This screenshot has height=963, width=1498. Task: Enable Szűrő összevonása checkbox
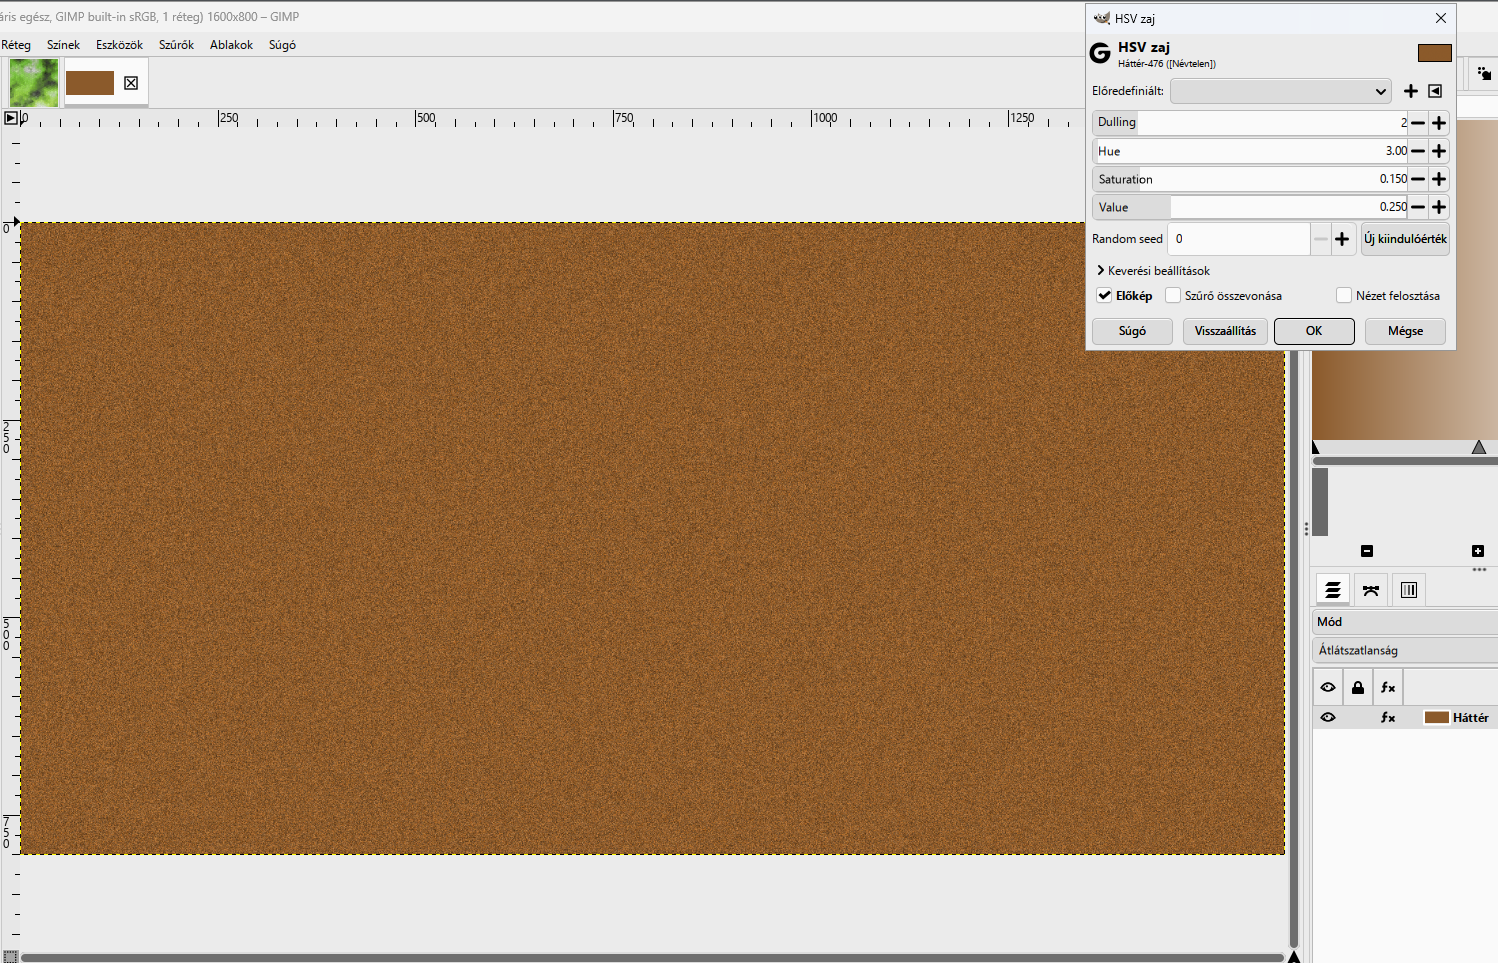pos(1173,295)
